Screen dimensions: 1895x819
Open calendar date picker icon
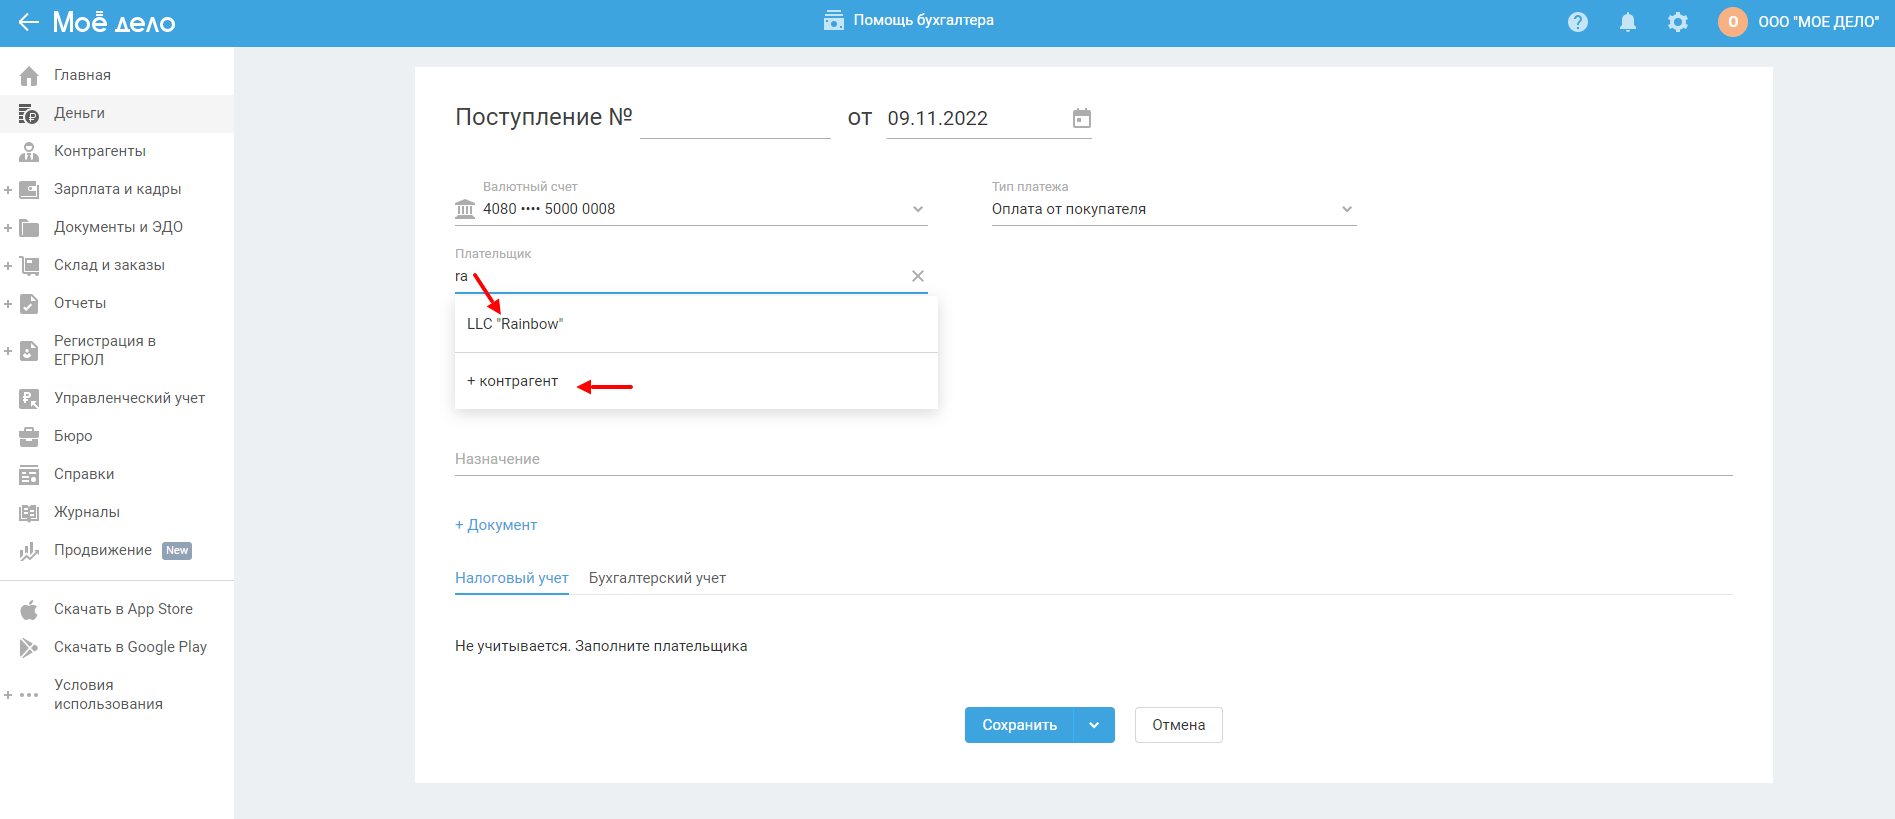pos(1081,119)
